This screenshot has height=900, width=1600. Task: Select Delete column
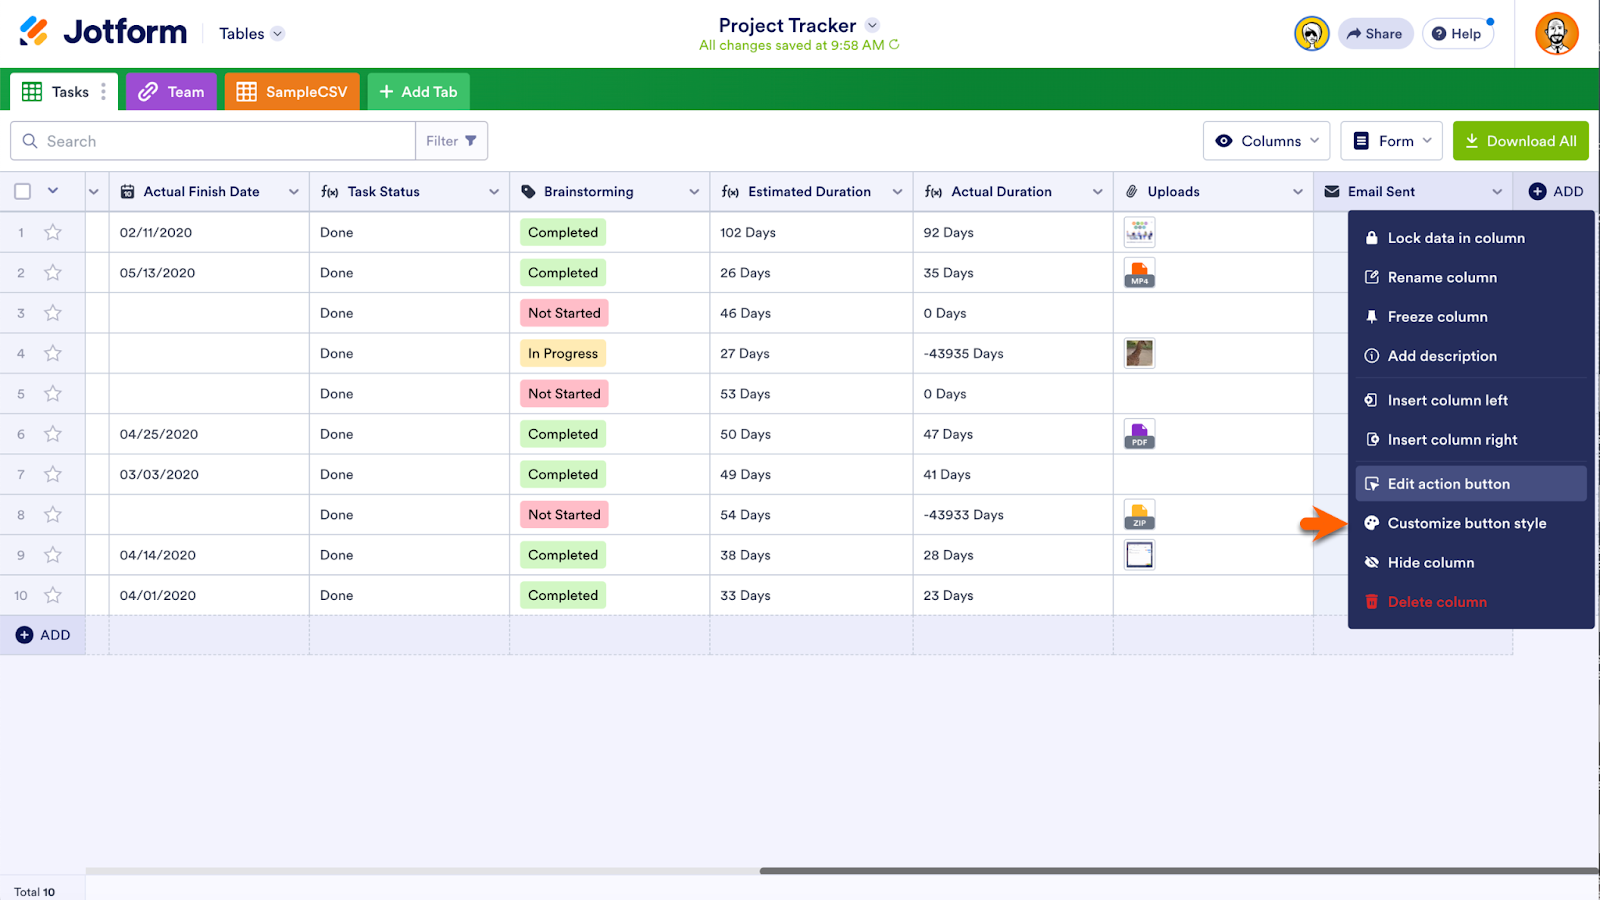[x=1471, y=602]
